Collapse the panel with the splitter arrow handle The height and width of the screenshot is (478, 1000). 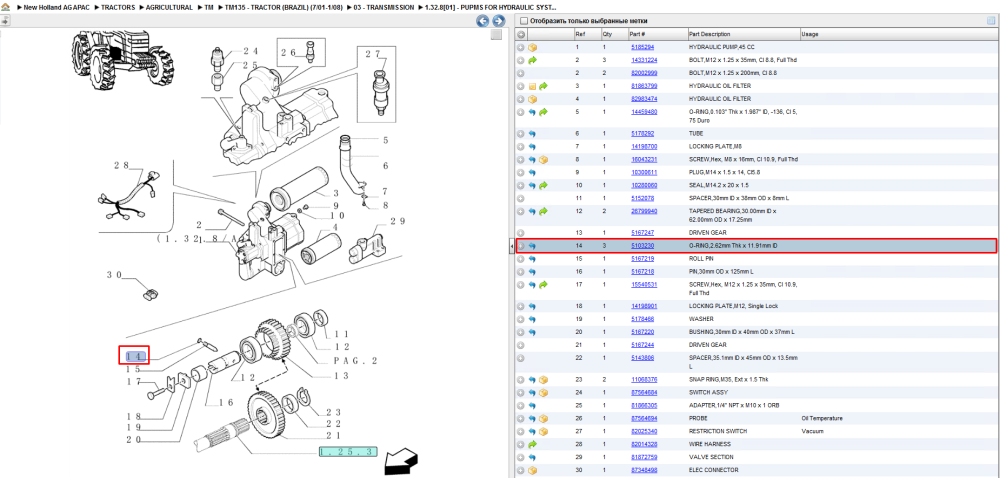click(x=511, y=246)
